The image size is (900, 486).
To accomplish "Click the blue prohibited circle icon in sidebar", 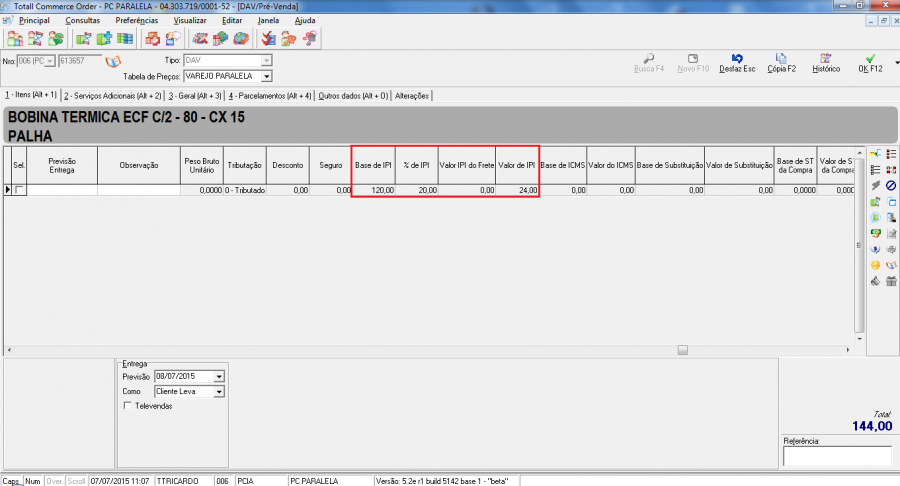I will (x=890, y=185).
